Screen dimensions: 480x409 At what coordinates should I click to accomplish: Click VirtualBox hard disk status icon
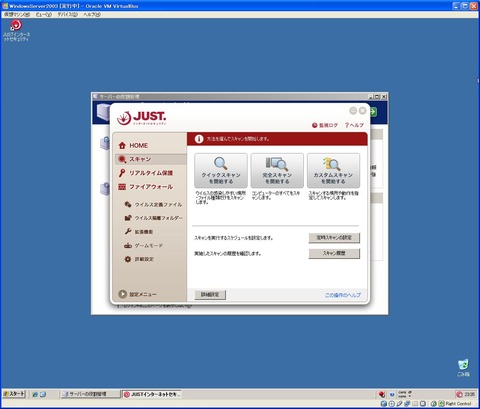(x=384, y=404)
